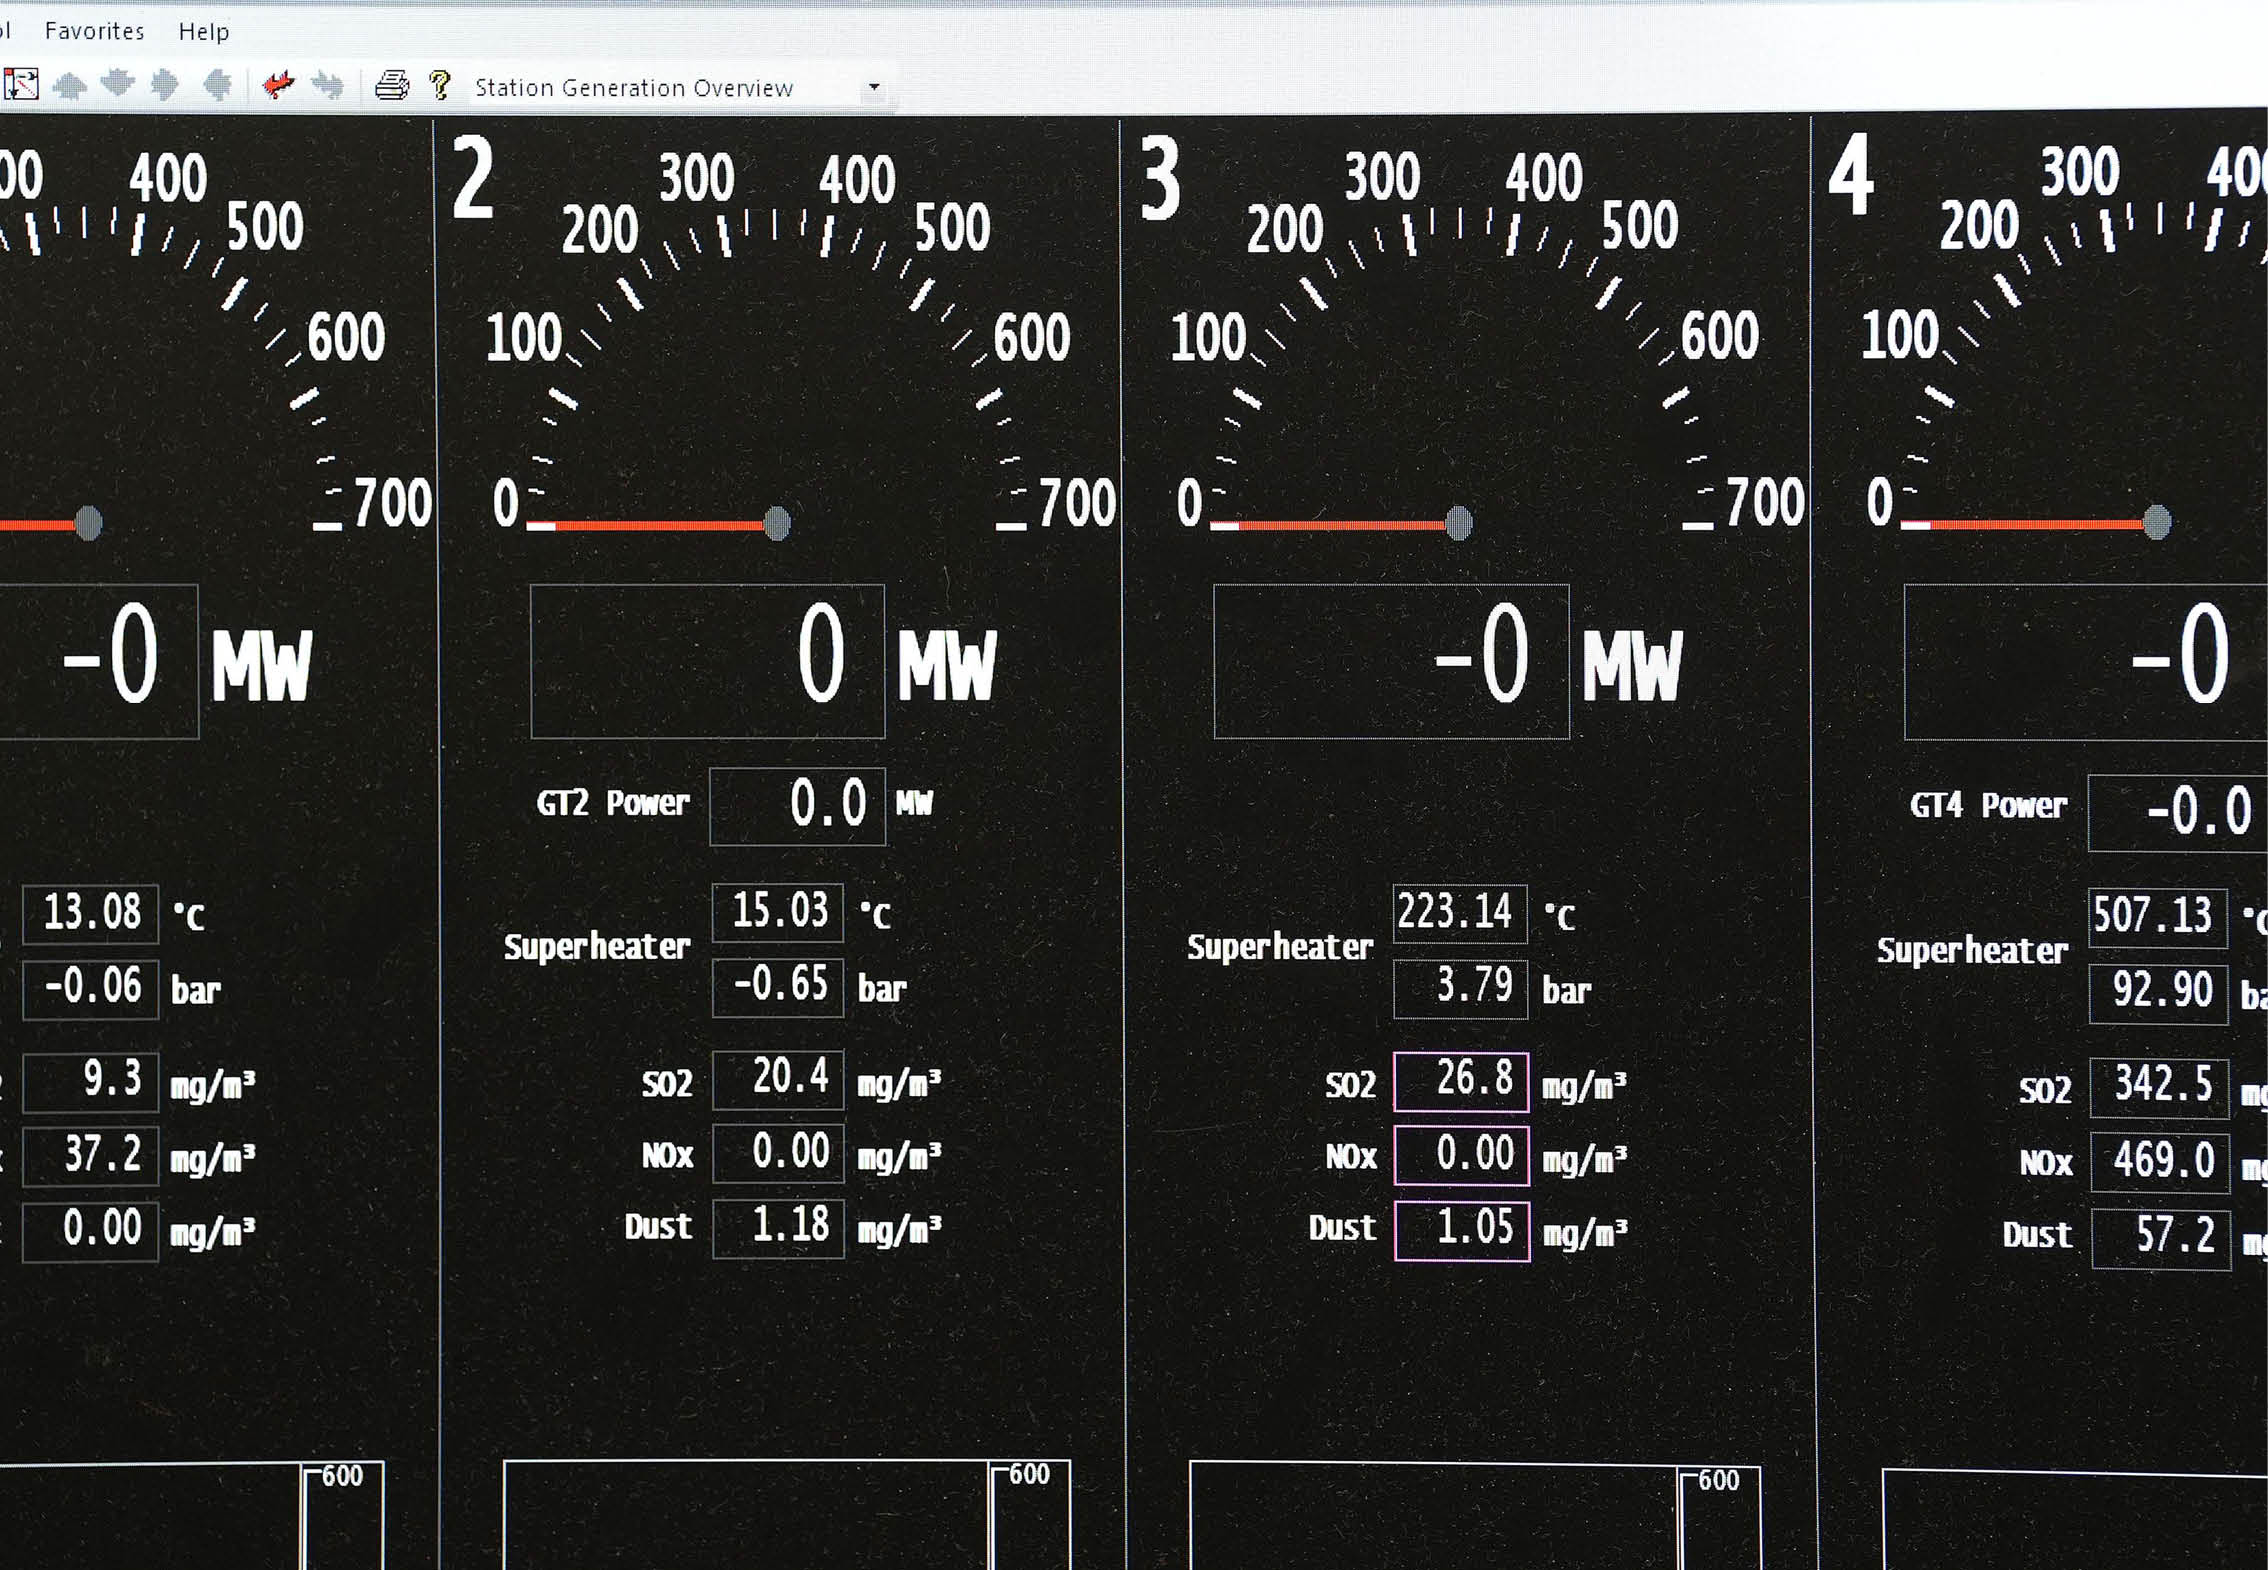The image size is (2268, 1570).
Task: Click the grey left arrow toolbar icon
Action: click(x=217, y=86)
